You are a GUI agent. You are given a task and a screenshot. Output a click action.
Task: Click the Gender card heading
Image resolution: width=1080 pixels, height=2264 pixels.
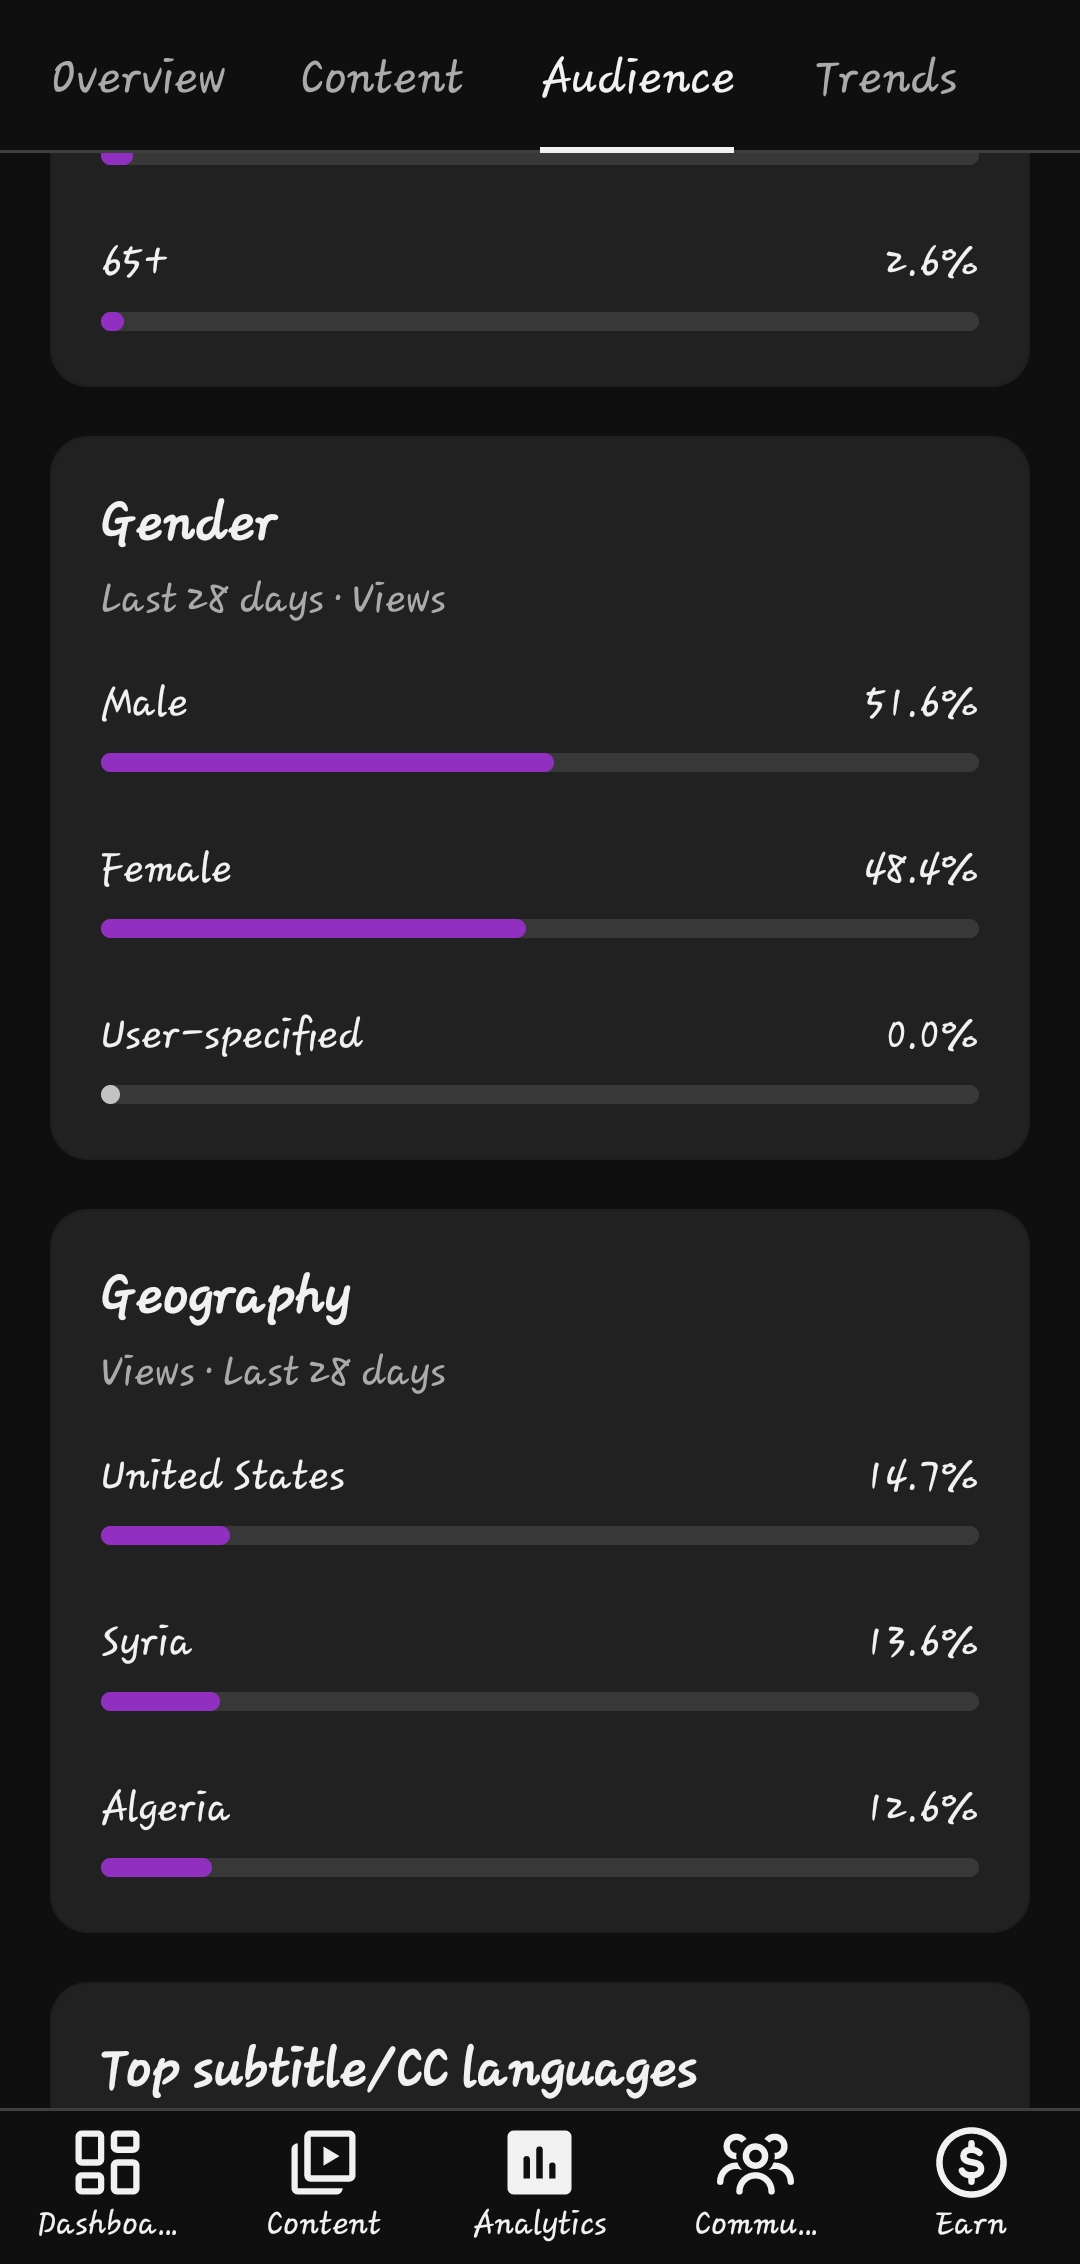(x=189, y=522)
